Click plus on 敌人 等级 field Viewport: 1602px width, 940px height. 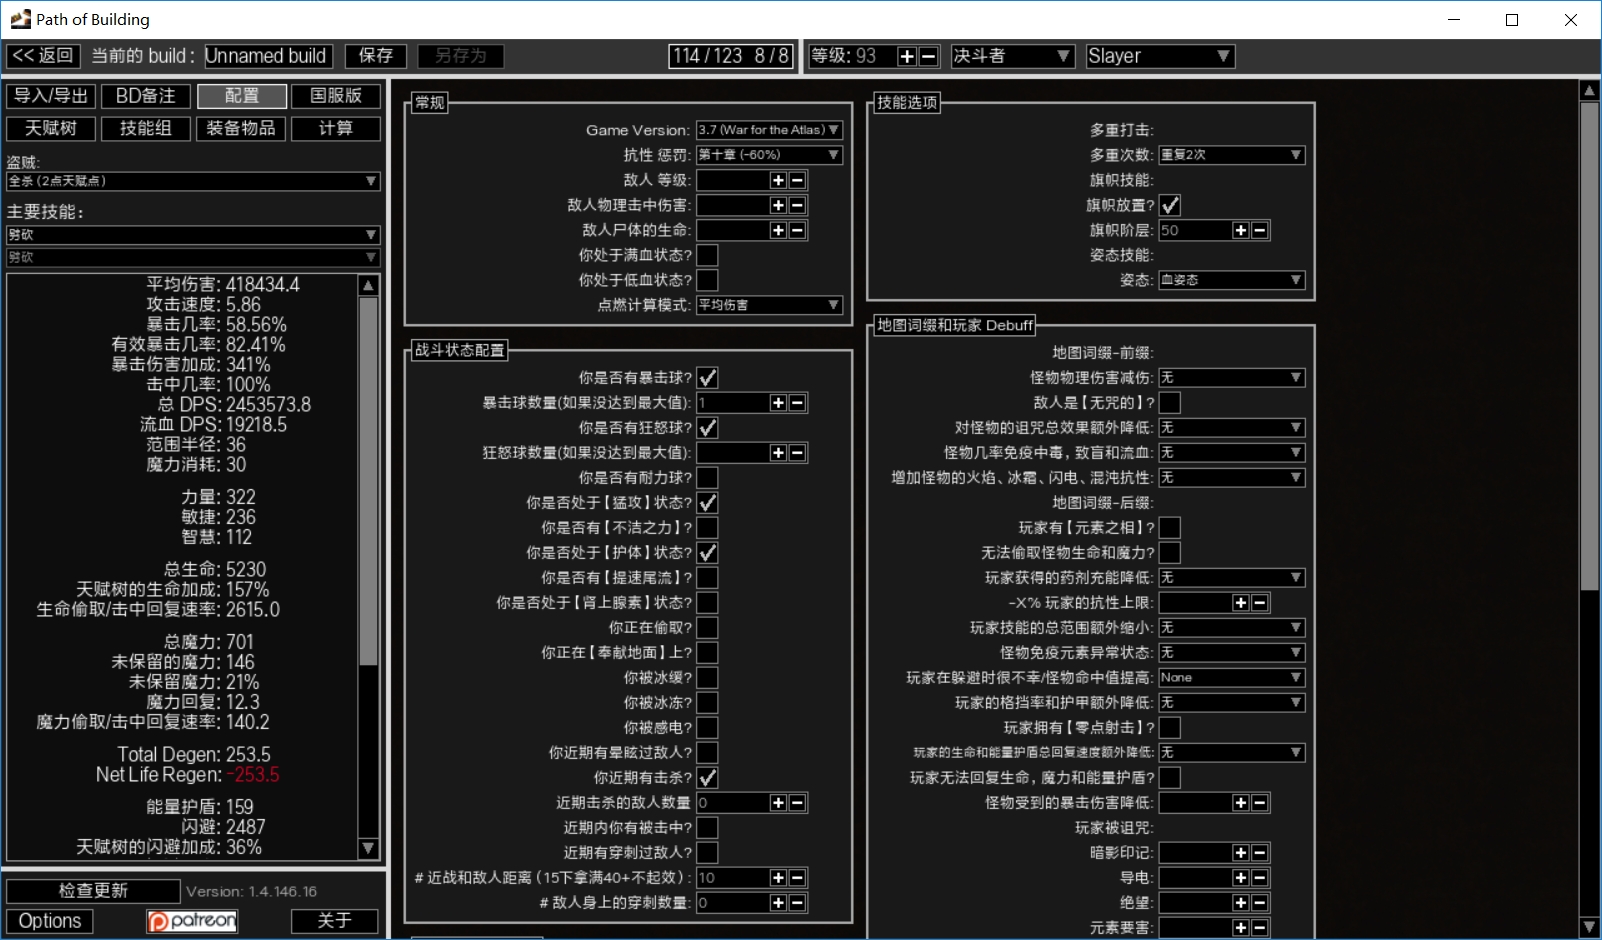pos(778,180)
